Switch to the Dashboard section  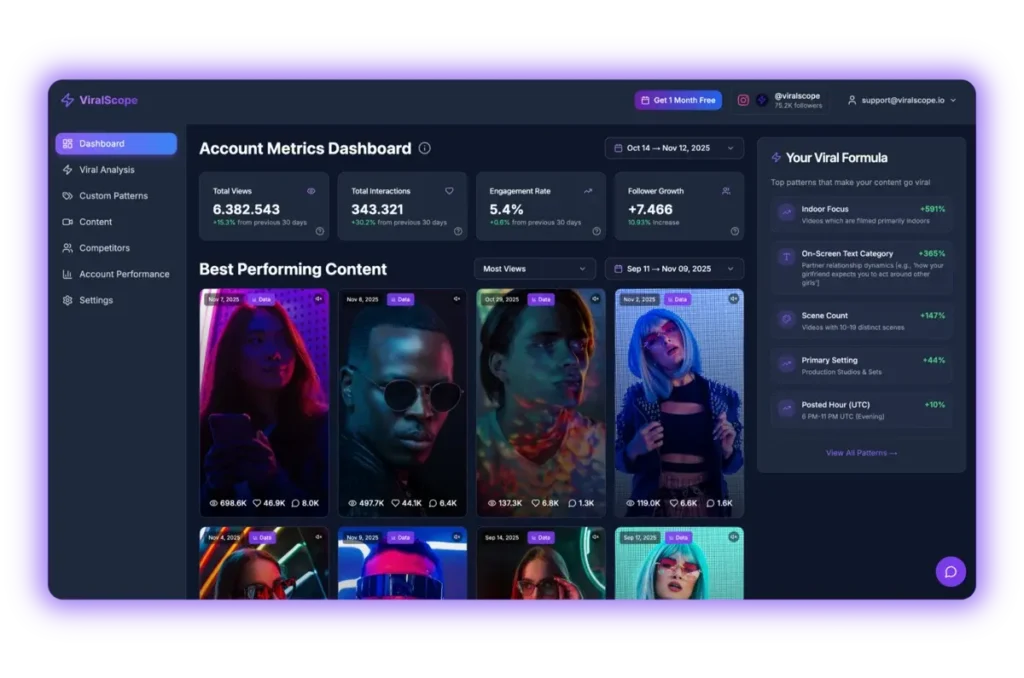(100, 143)
